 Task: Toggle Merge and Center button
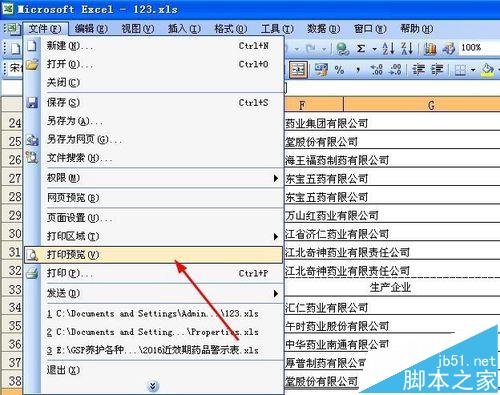tap(298, 70)
